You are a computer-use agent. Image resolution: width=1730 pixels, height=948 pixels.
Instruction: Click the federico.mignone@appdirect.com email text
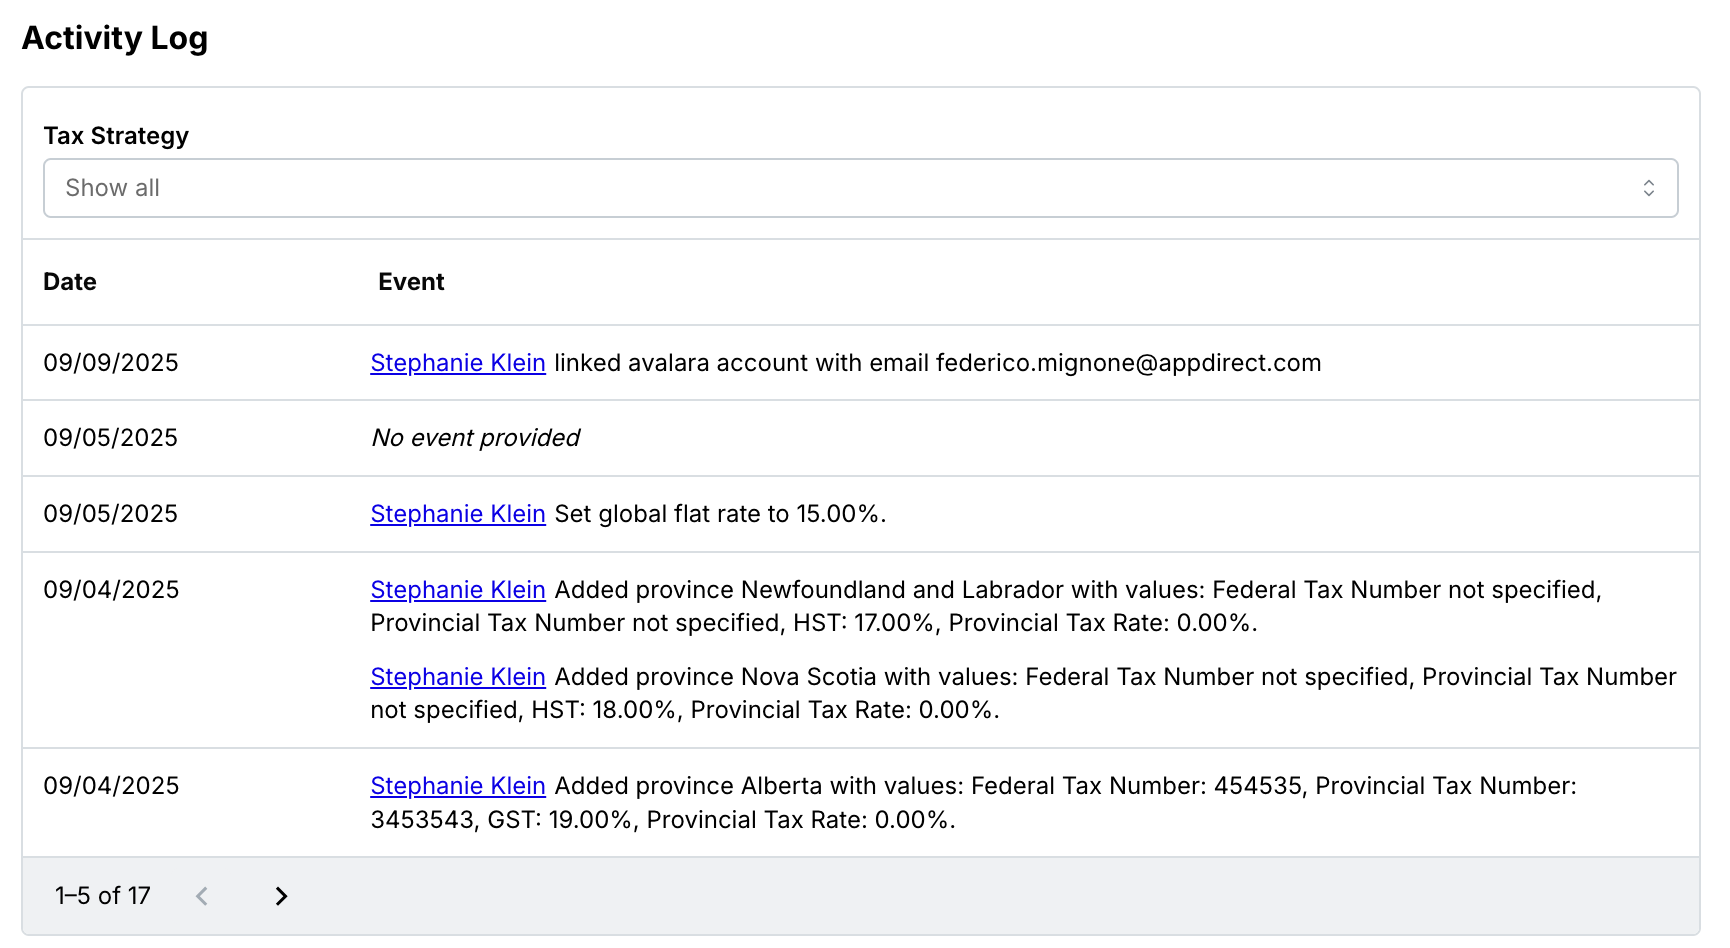1128,363
